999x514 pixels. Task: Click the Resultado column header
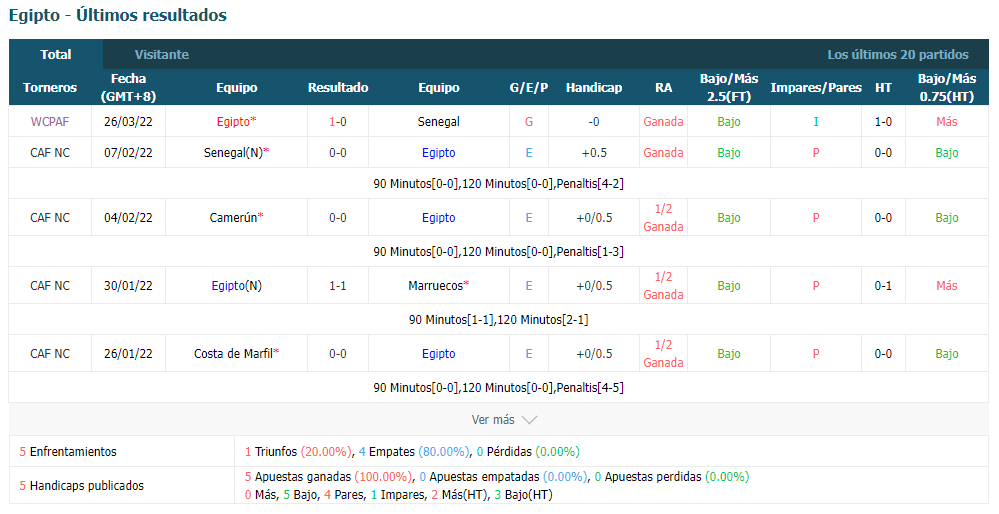point(338,87)
